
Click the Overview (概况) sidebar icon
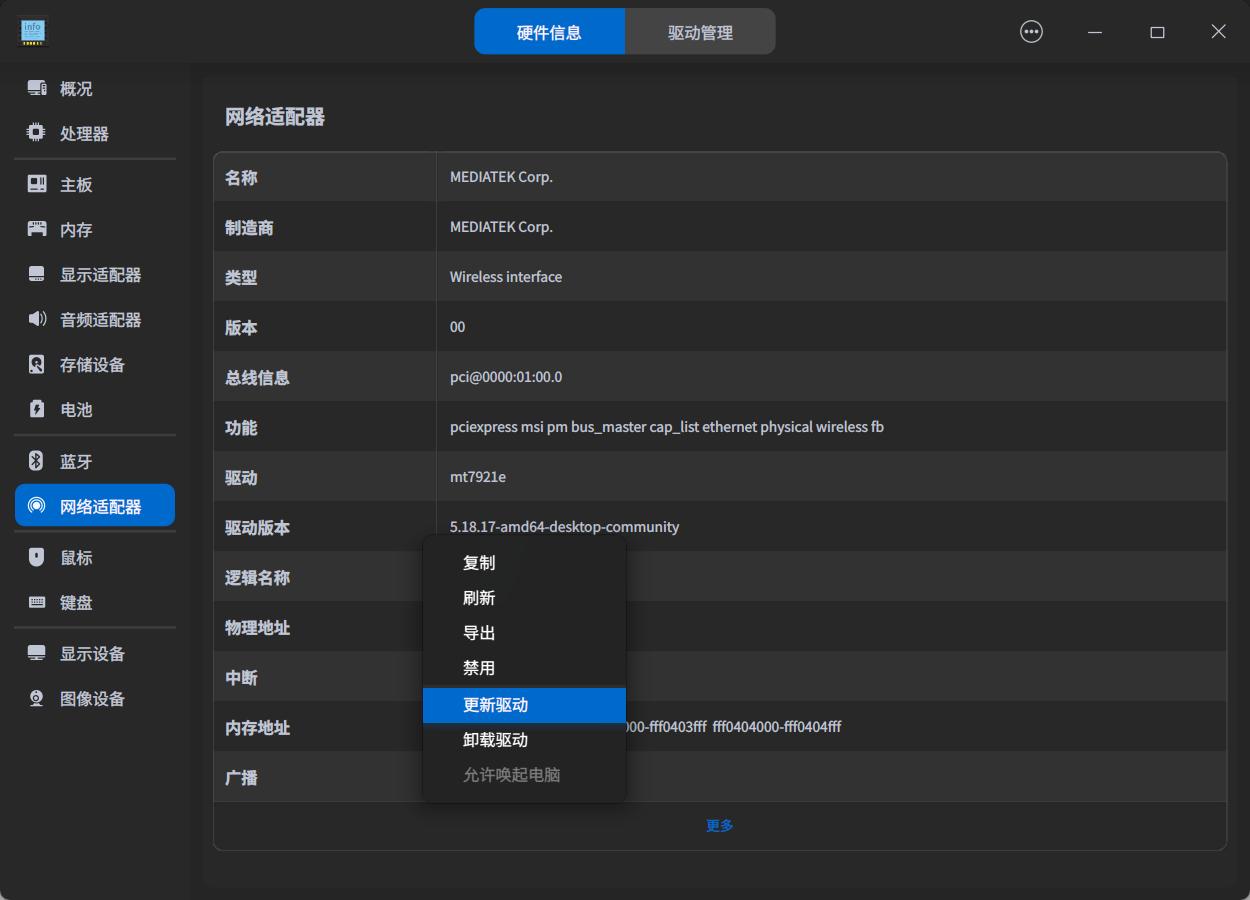pos(37,89)
